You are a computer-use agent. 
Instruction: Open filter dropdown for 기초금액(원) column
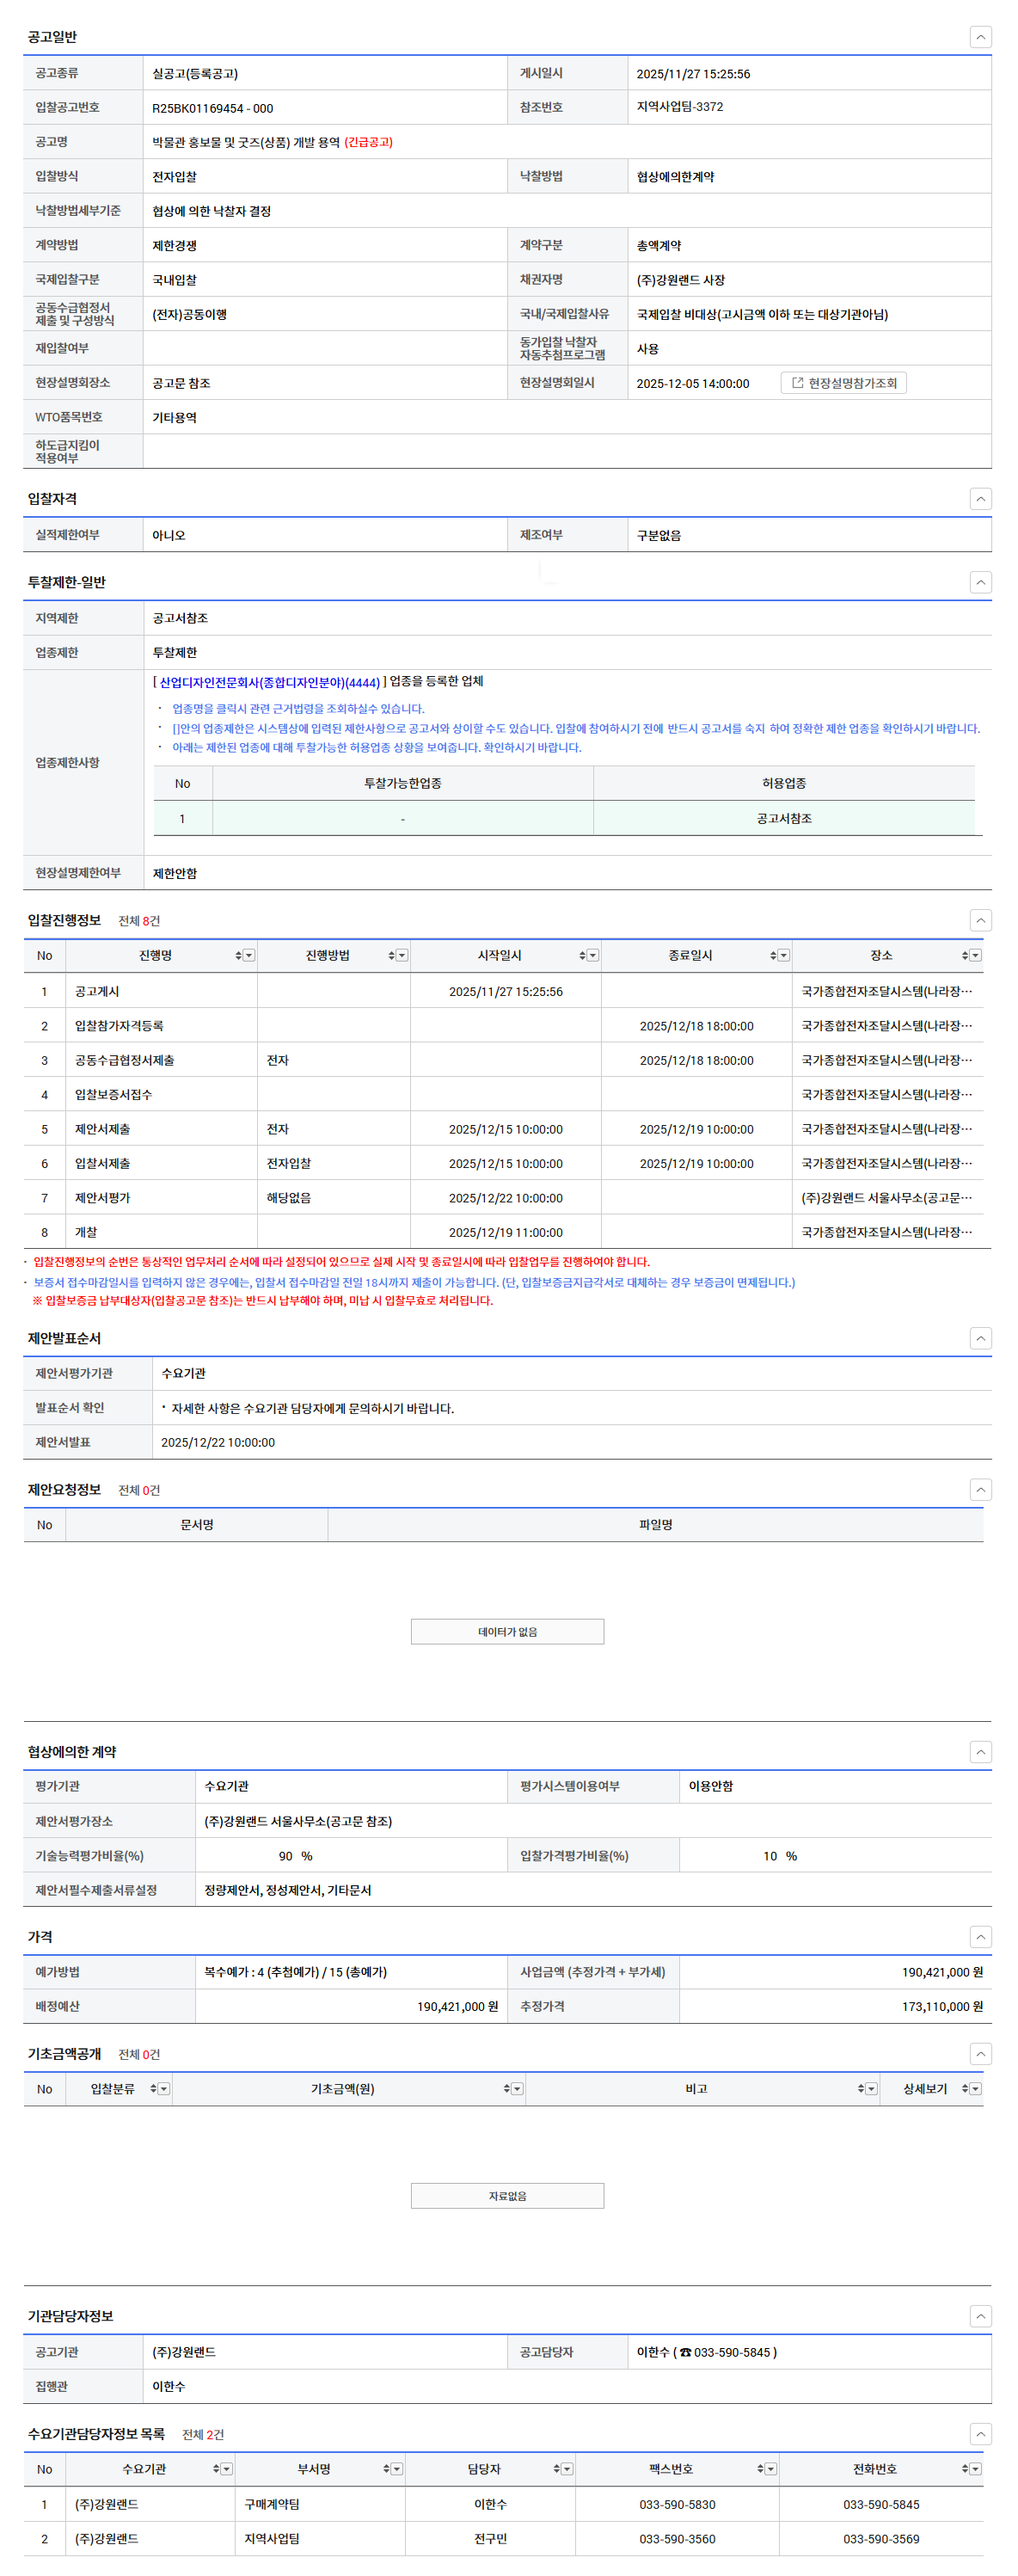click(517, 2089)
